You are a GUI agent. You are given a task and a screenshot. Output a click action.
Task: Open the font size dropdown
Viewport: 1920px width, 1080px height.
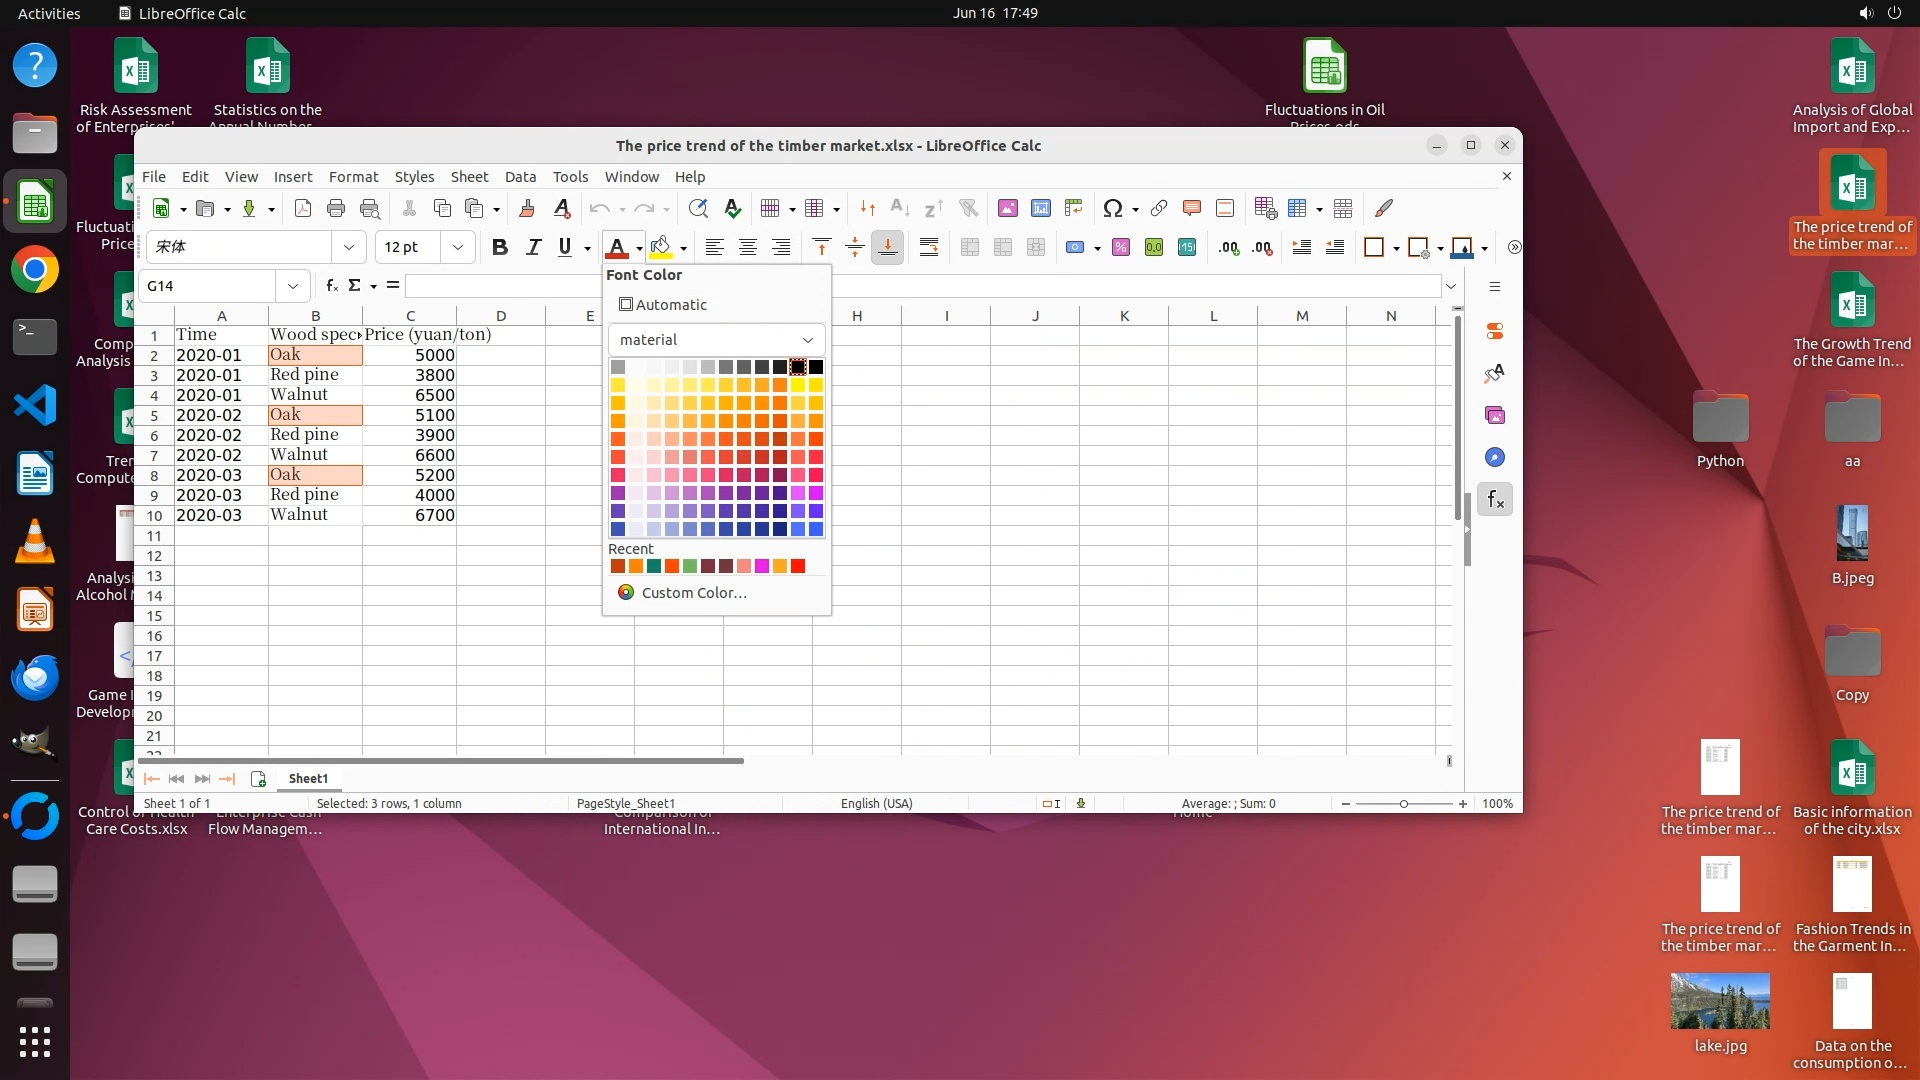point(458,247)
